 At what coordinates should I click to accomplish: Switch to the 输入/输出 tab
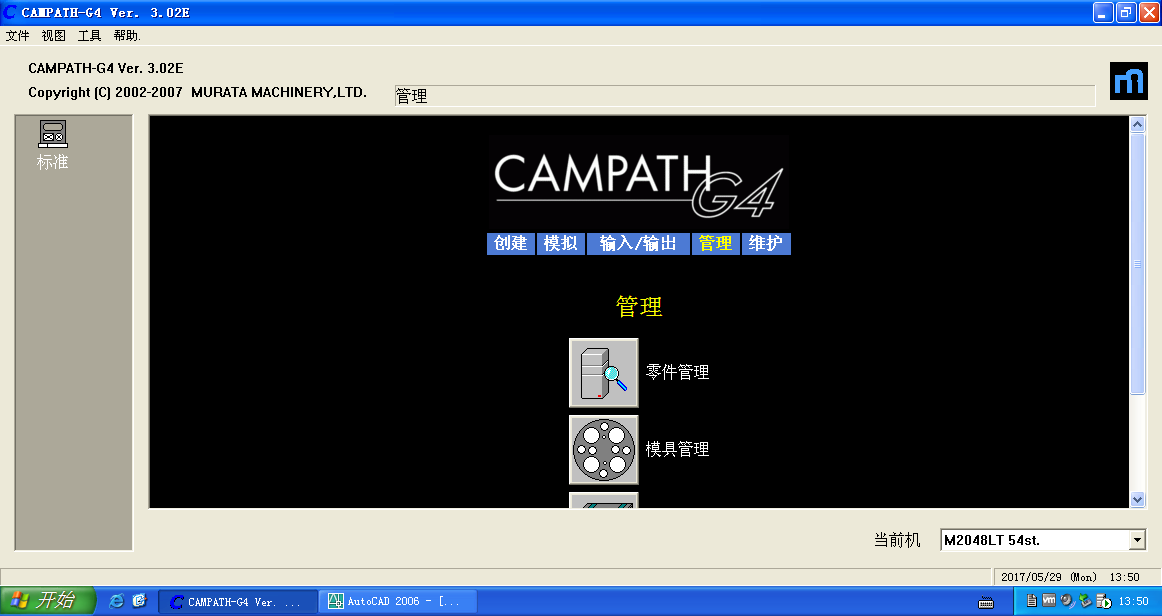click(x=638, y=243)
